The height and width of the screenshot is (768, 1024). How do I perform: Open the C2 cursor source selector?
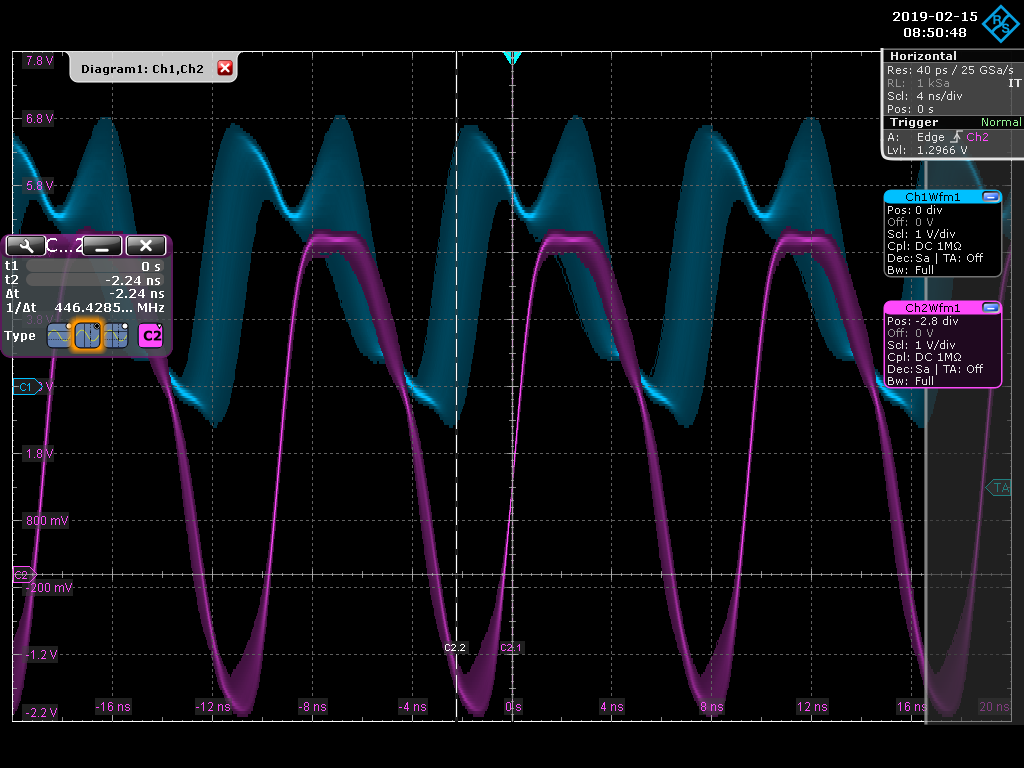(150, 336)
